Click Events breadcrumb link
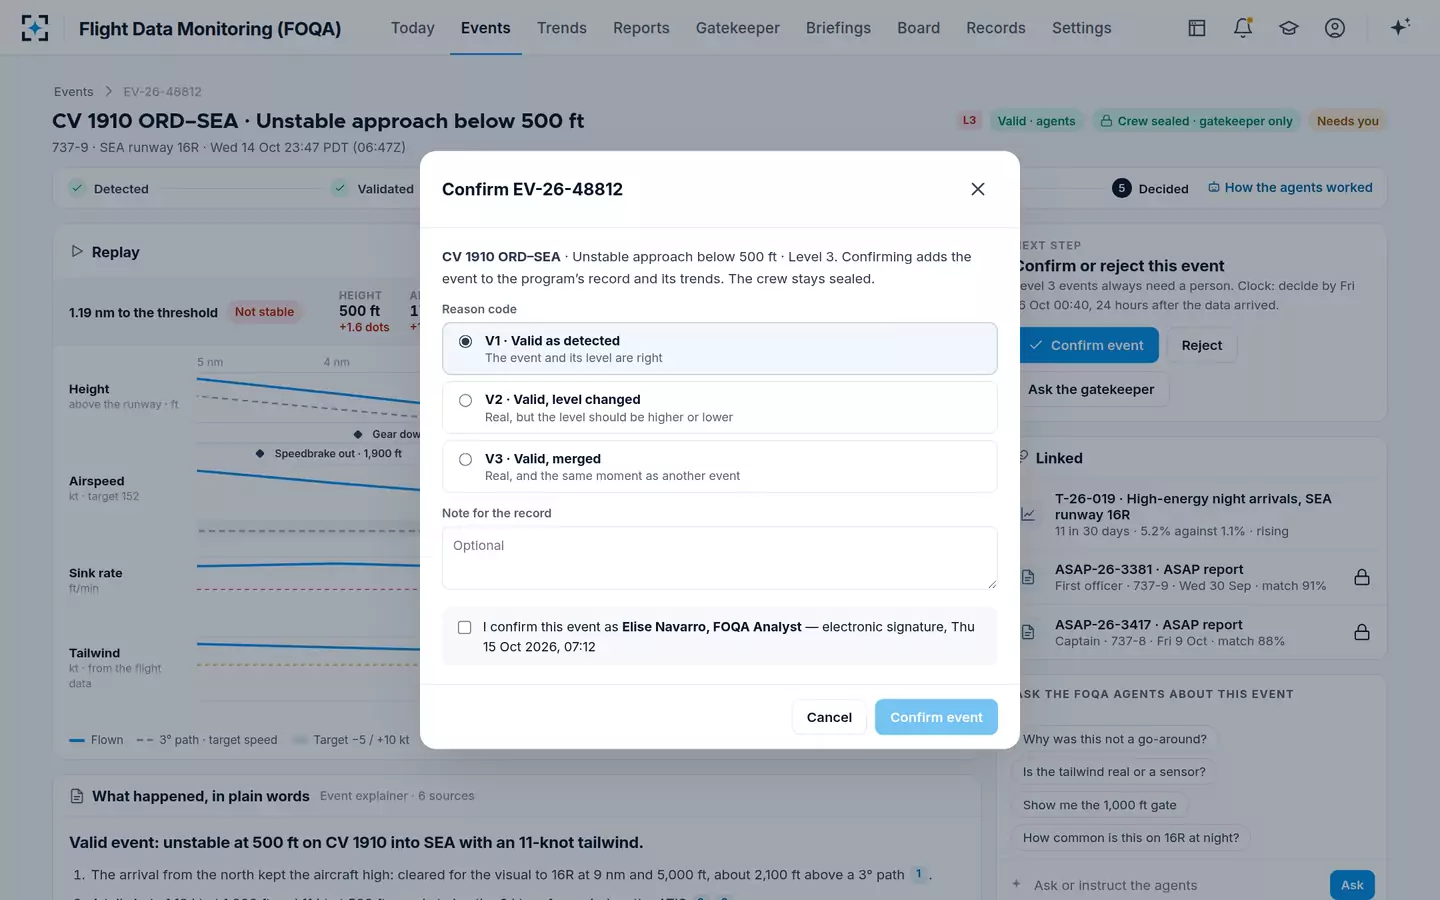The width and height of the screenshot is (1440, 900). click(x=74, y=92)
